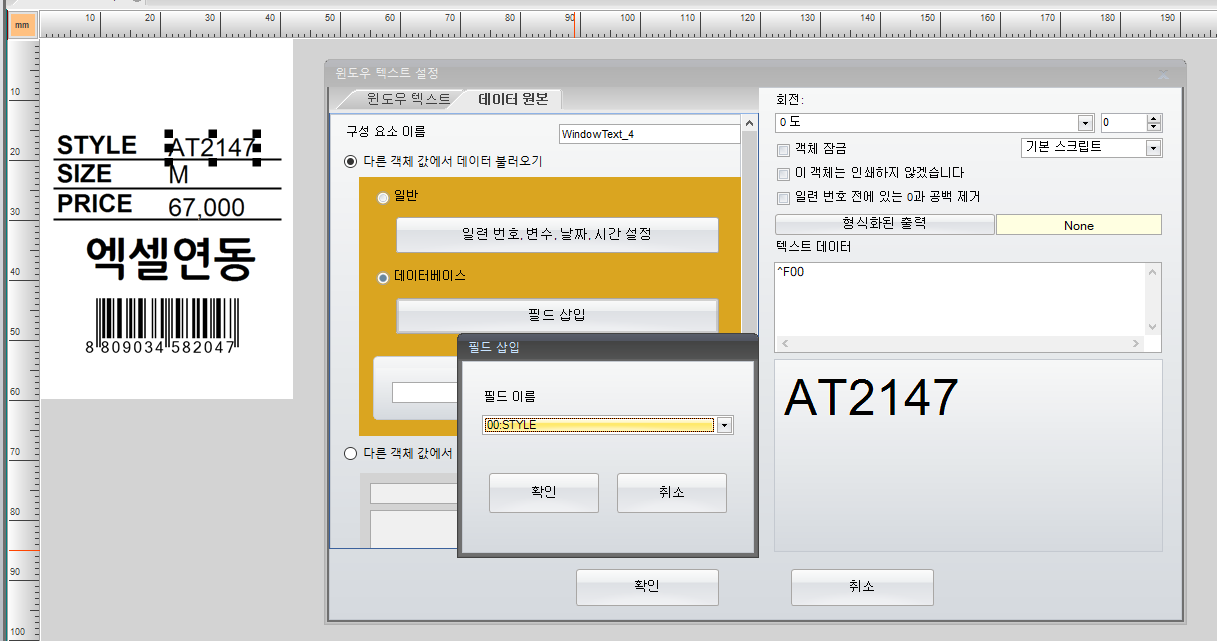Open the 기본 스크립트 dropdown
The width and height of the screenshot is (1217, 641).
tap(1154, 148)
